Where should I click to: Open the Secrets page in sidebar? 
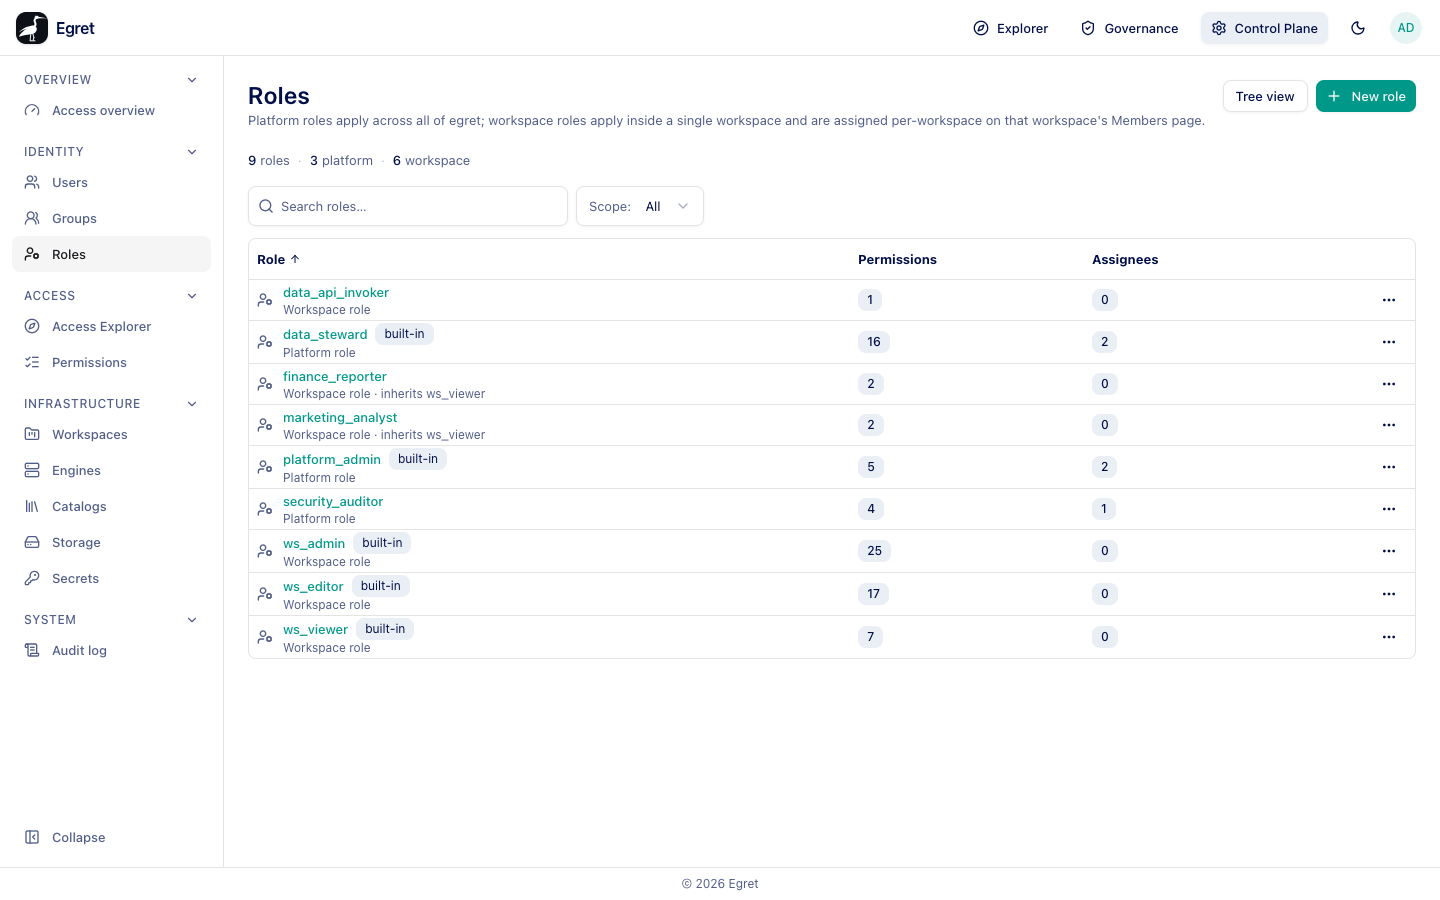[111, 578]
